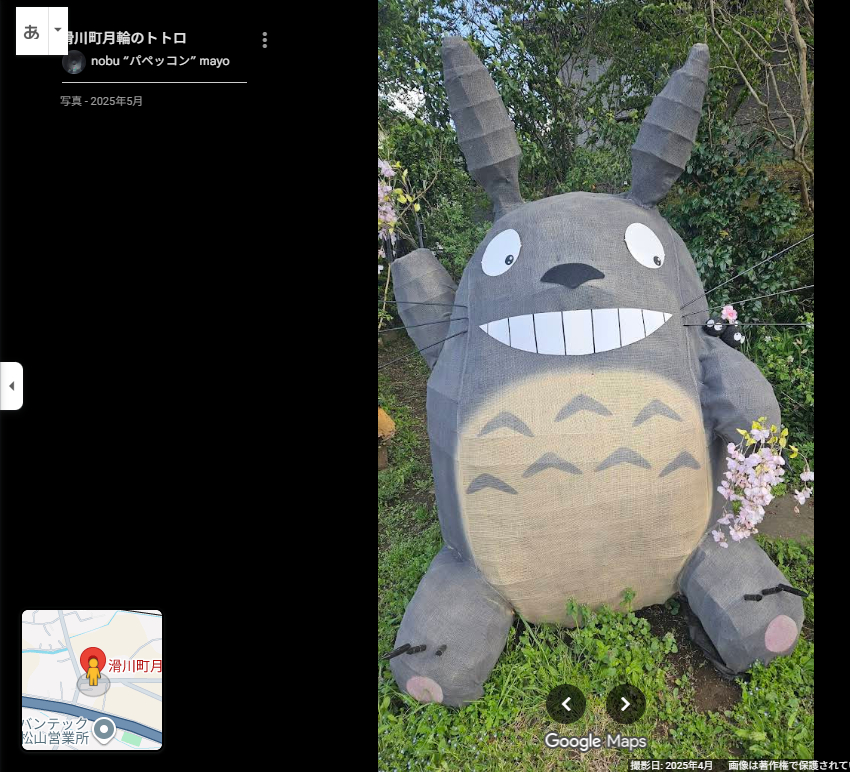Image resolution: width=850 pixels, height=772 pixels.
Task: Click the 滑川町月 label on the minimap
Action: (x=135, y=666)
